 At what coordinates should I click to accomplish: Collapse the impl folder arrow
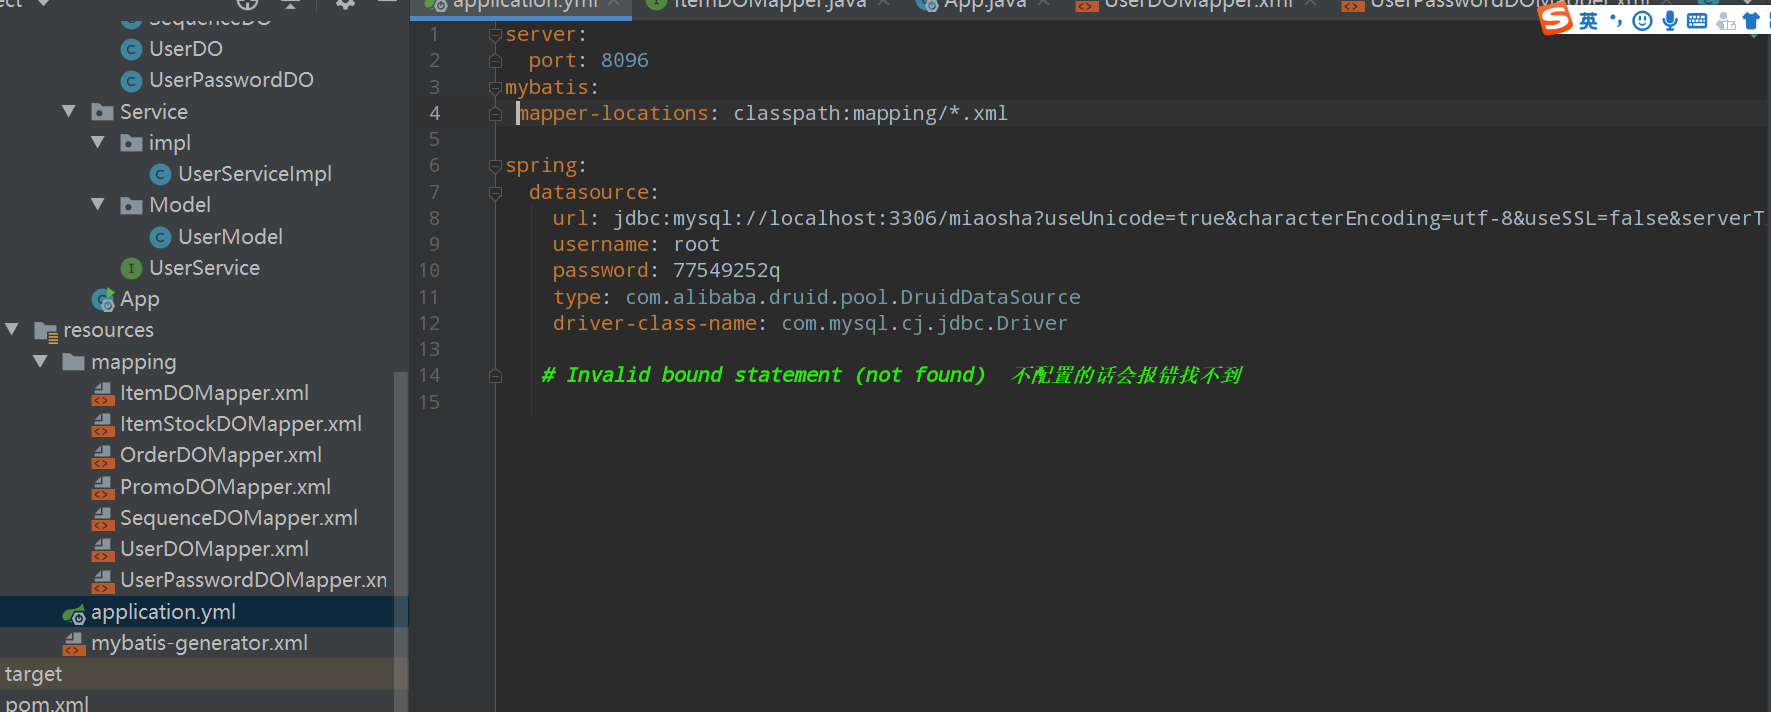tap(98, 143)
